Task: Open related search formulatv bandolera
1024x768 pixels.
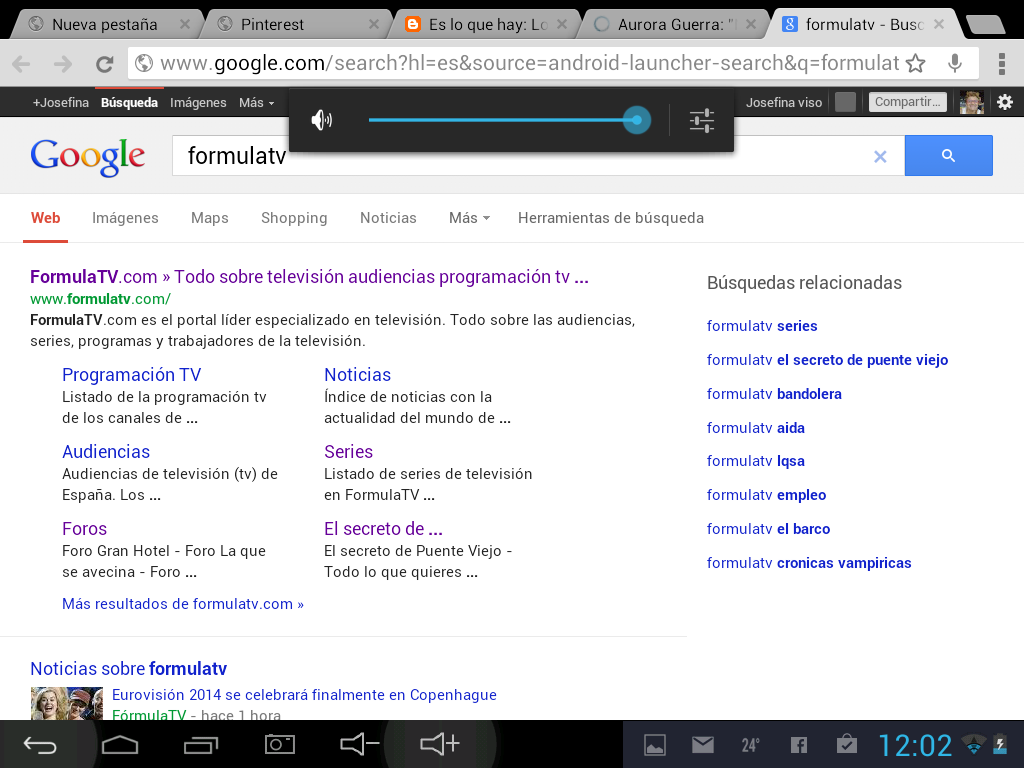Action: pos(774,394)
